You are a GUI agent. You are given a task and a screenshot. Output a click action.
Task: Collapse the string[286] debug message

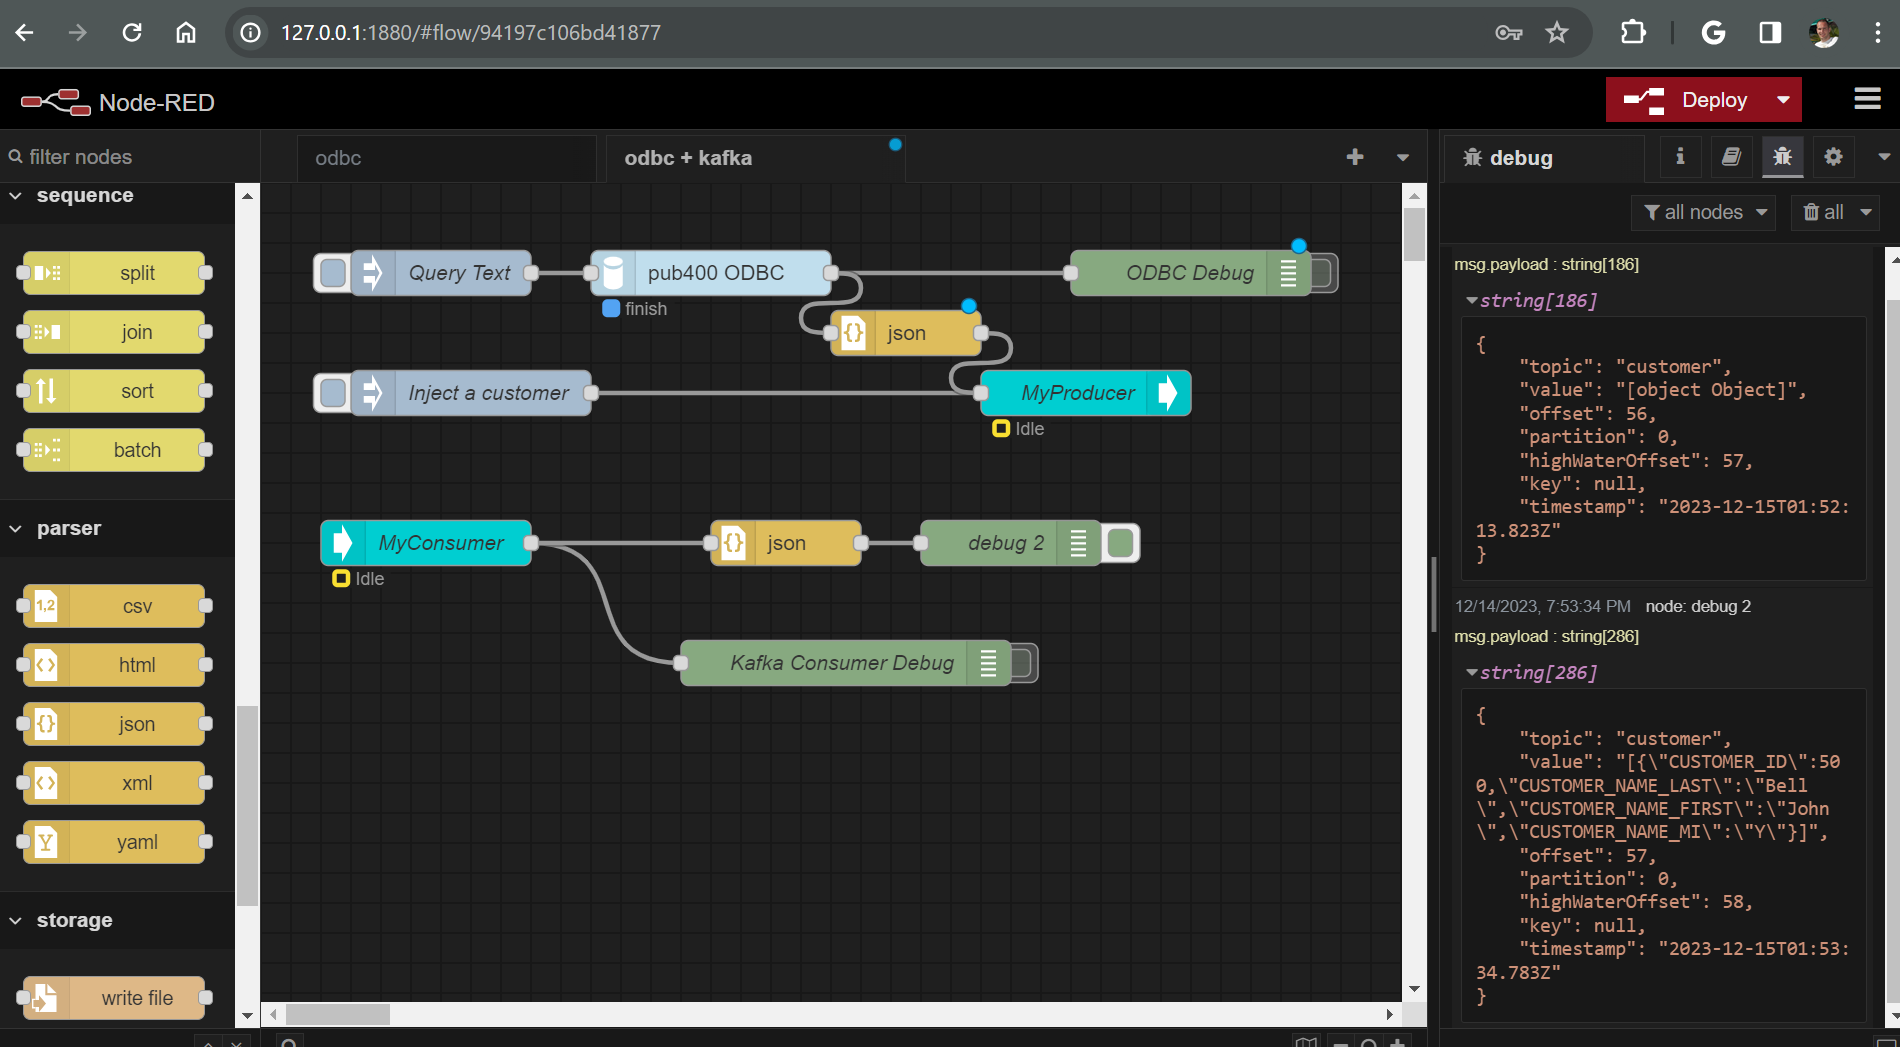coord(1472,672)
